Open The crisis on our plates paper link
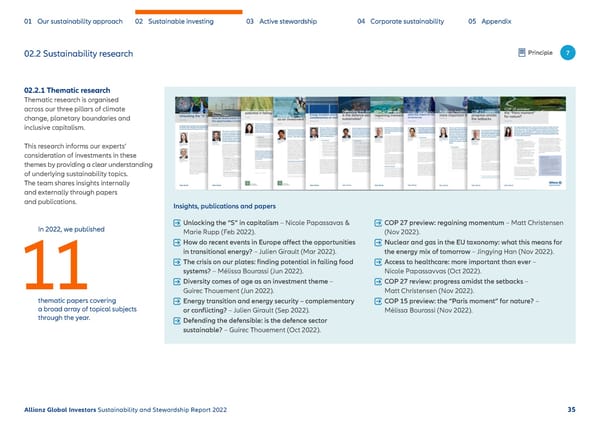The image size is (600, 424). [268, 266]
